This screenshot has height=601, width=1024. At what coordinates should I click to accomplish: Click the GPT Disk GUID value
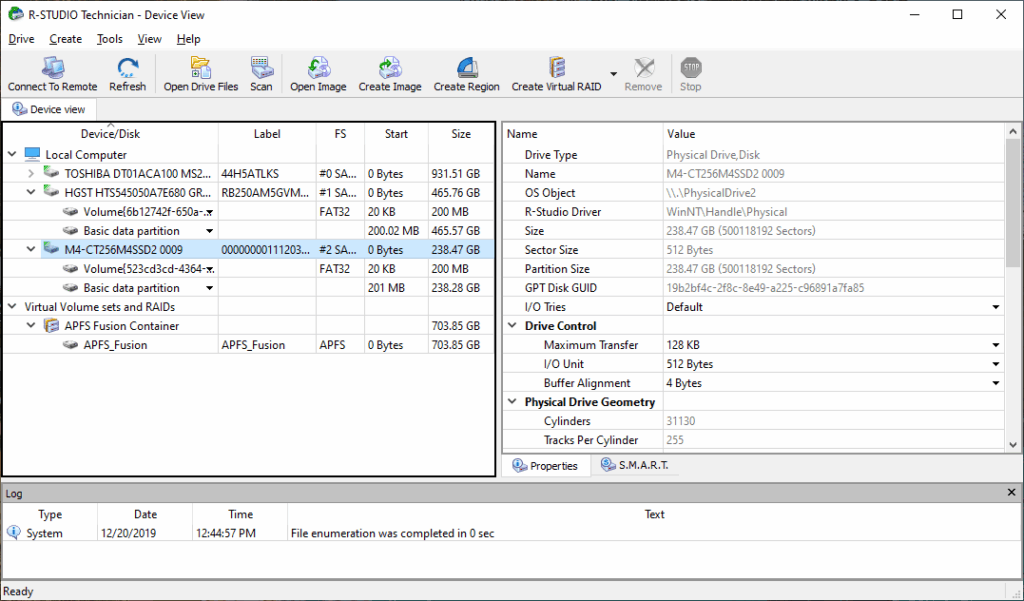pos(765,287)
